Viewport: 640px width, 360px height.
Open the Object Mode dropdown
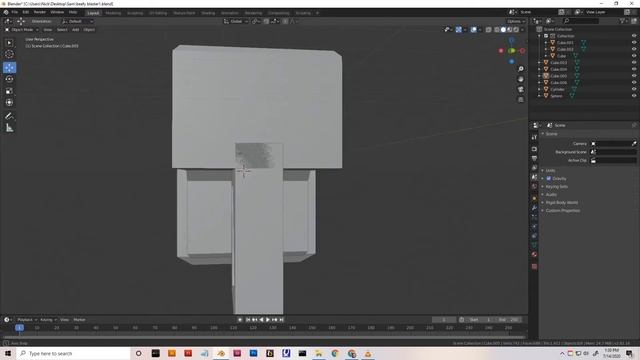[x=22, y=30]
